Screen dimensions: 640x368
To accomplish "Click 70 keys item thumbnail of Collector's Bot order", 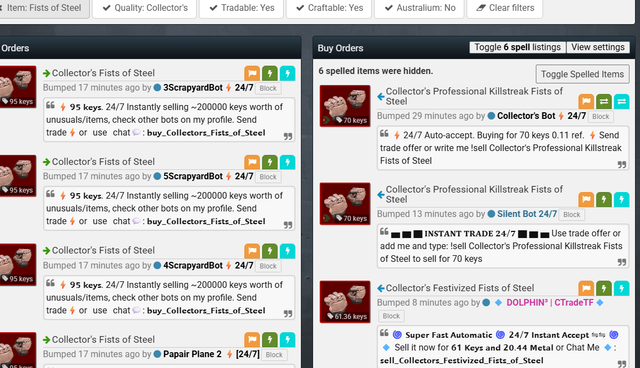I will click(x=345, y=106).
